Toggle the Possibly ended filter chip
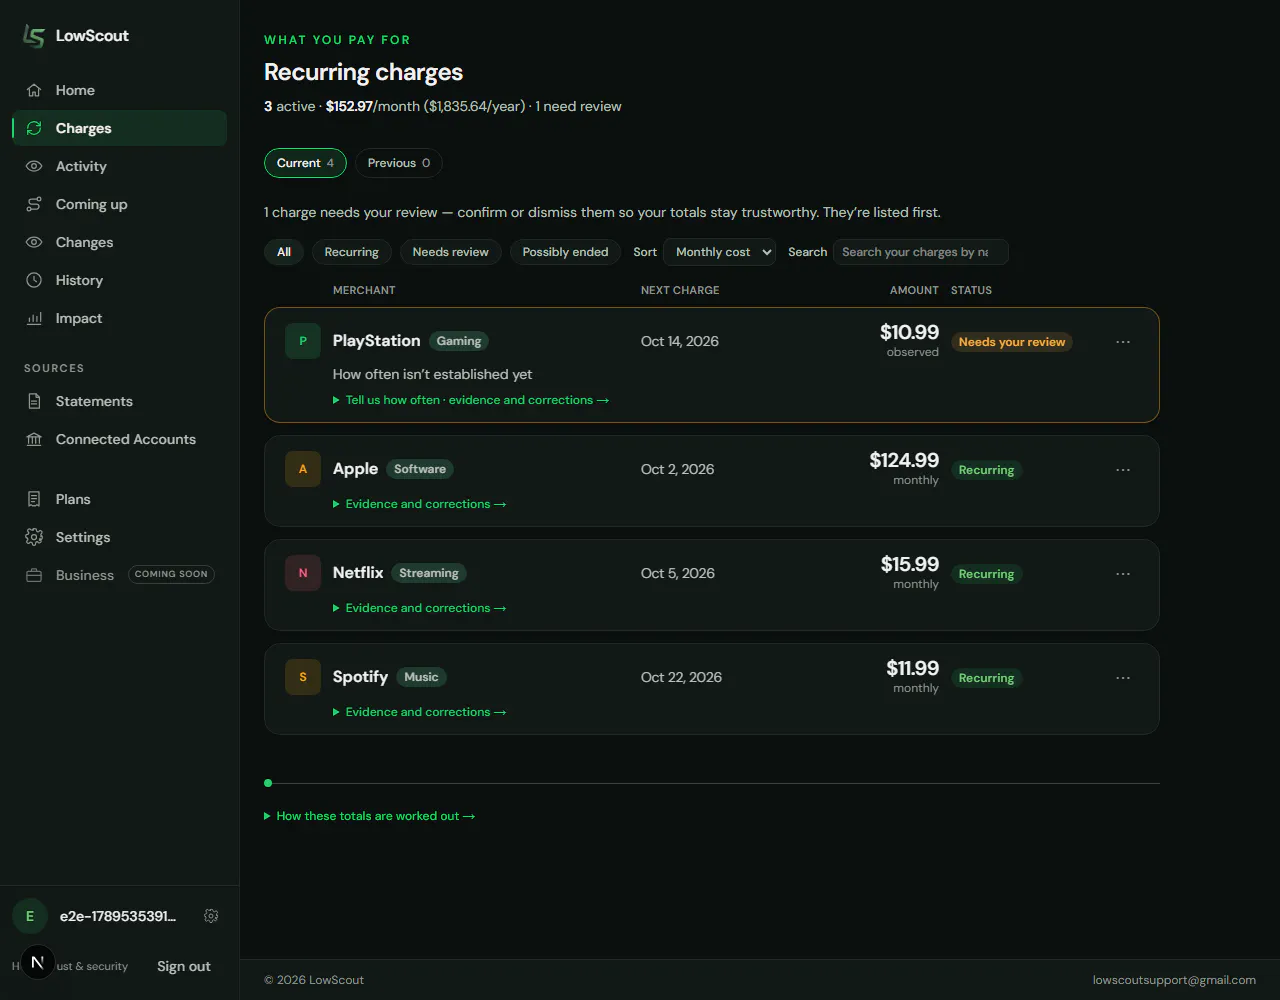This screenshot has width=1280, height=1000. click(x=565, y=252)
